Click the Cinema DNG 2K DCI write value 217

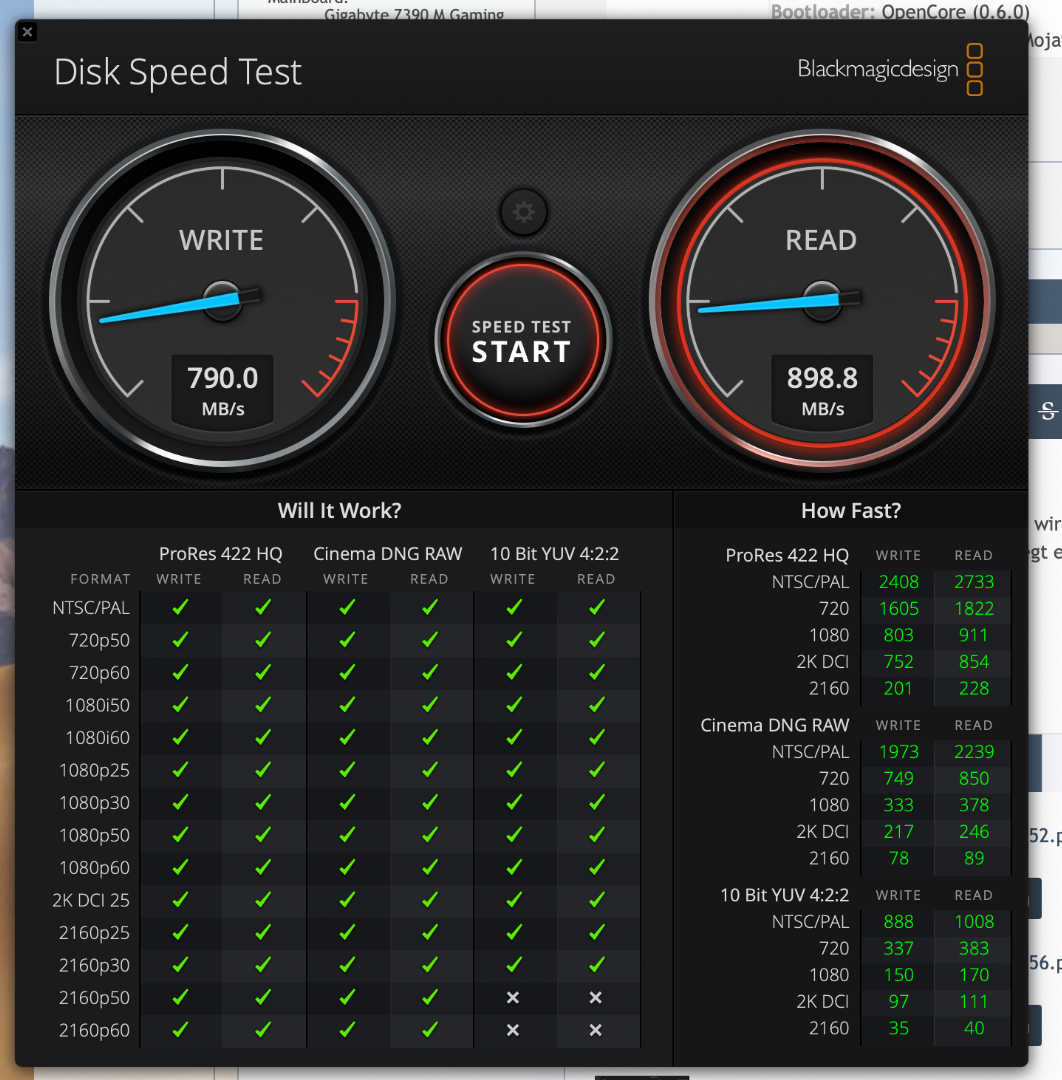click(x=899, y=832)
